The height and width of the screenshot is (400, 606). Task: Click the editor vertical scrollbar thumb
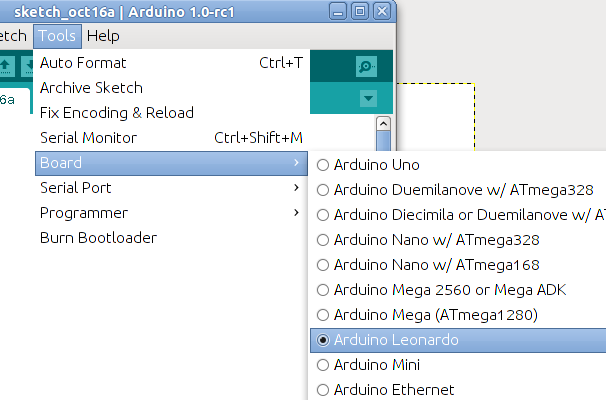click(383, 141)
